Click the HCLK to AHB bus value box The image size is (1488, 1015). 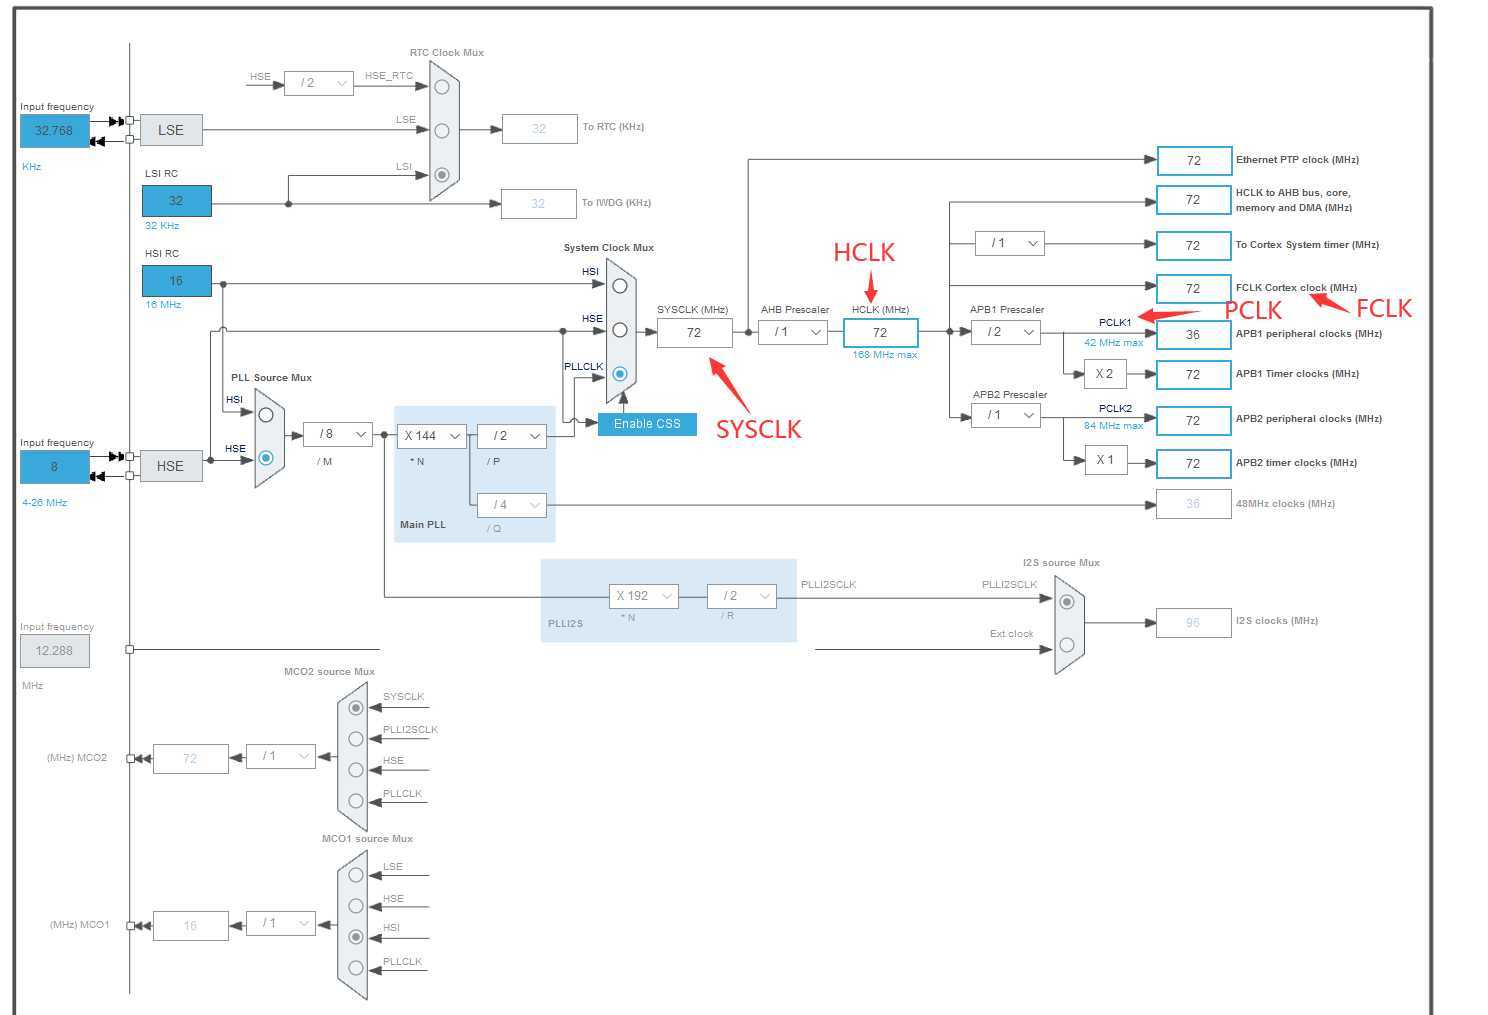(x=1194, y=200)
